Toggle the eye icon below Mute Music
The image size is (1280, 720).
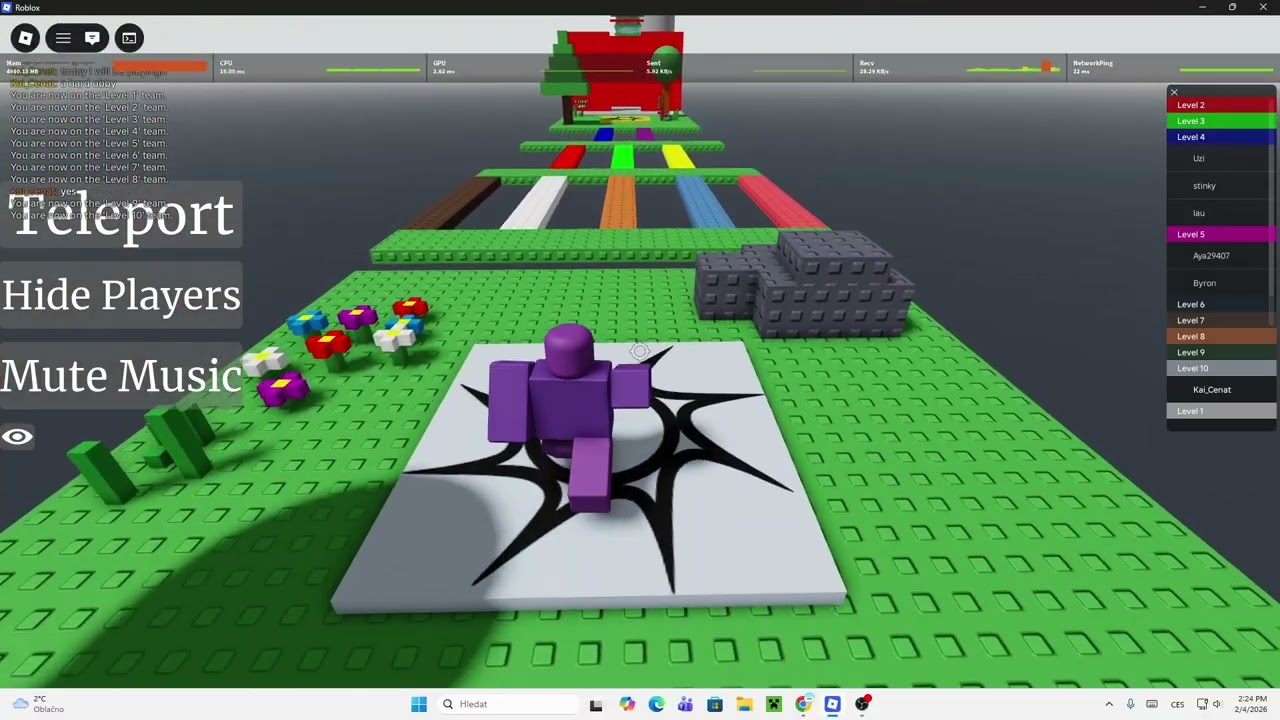17,437
